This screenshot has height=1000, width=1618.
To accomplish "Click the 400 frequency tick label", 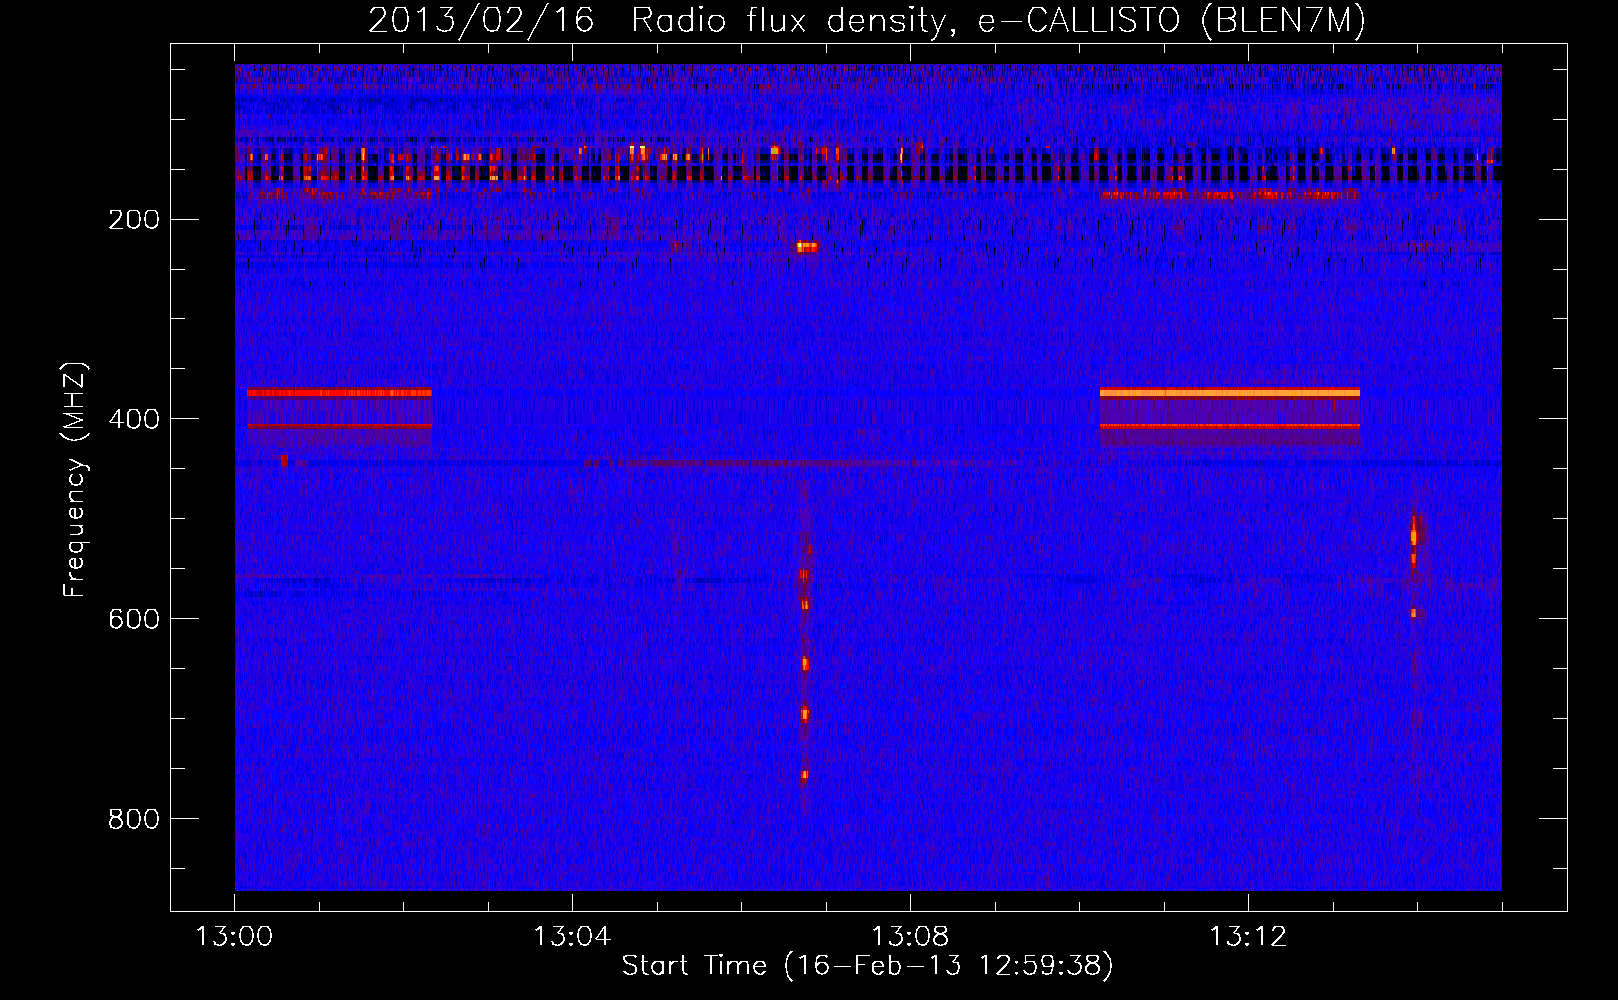I will click(x=133, y=419).
